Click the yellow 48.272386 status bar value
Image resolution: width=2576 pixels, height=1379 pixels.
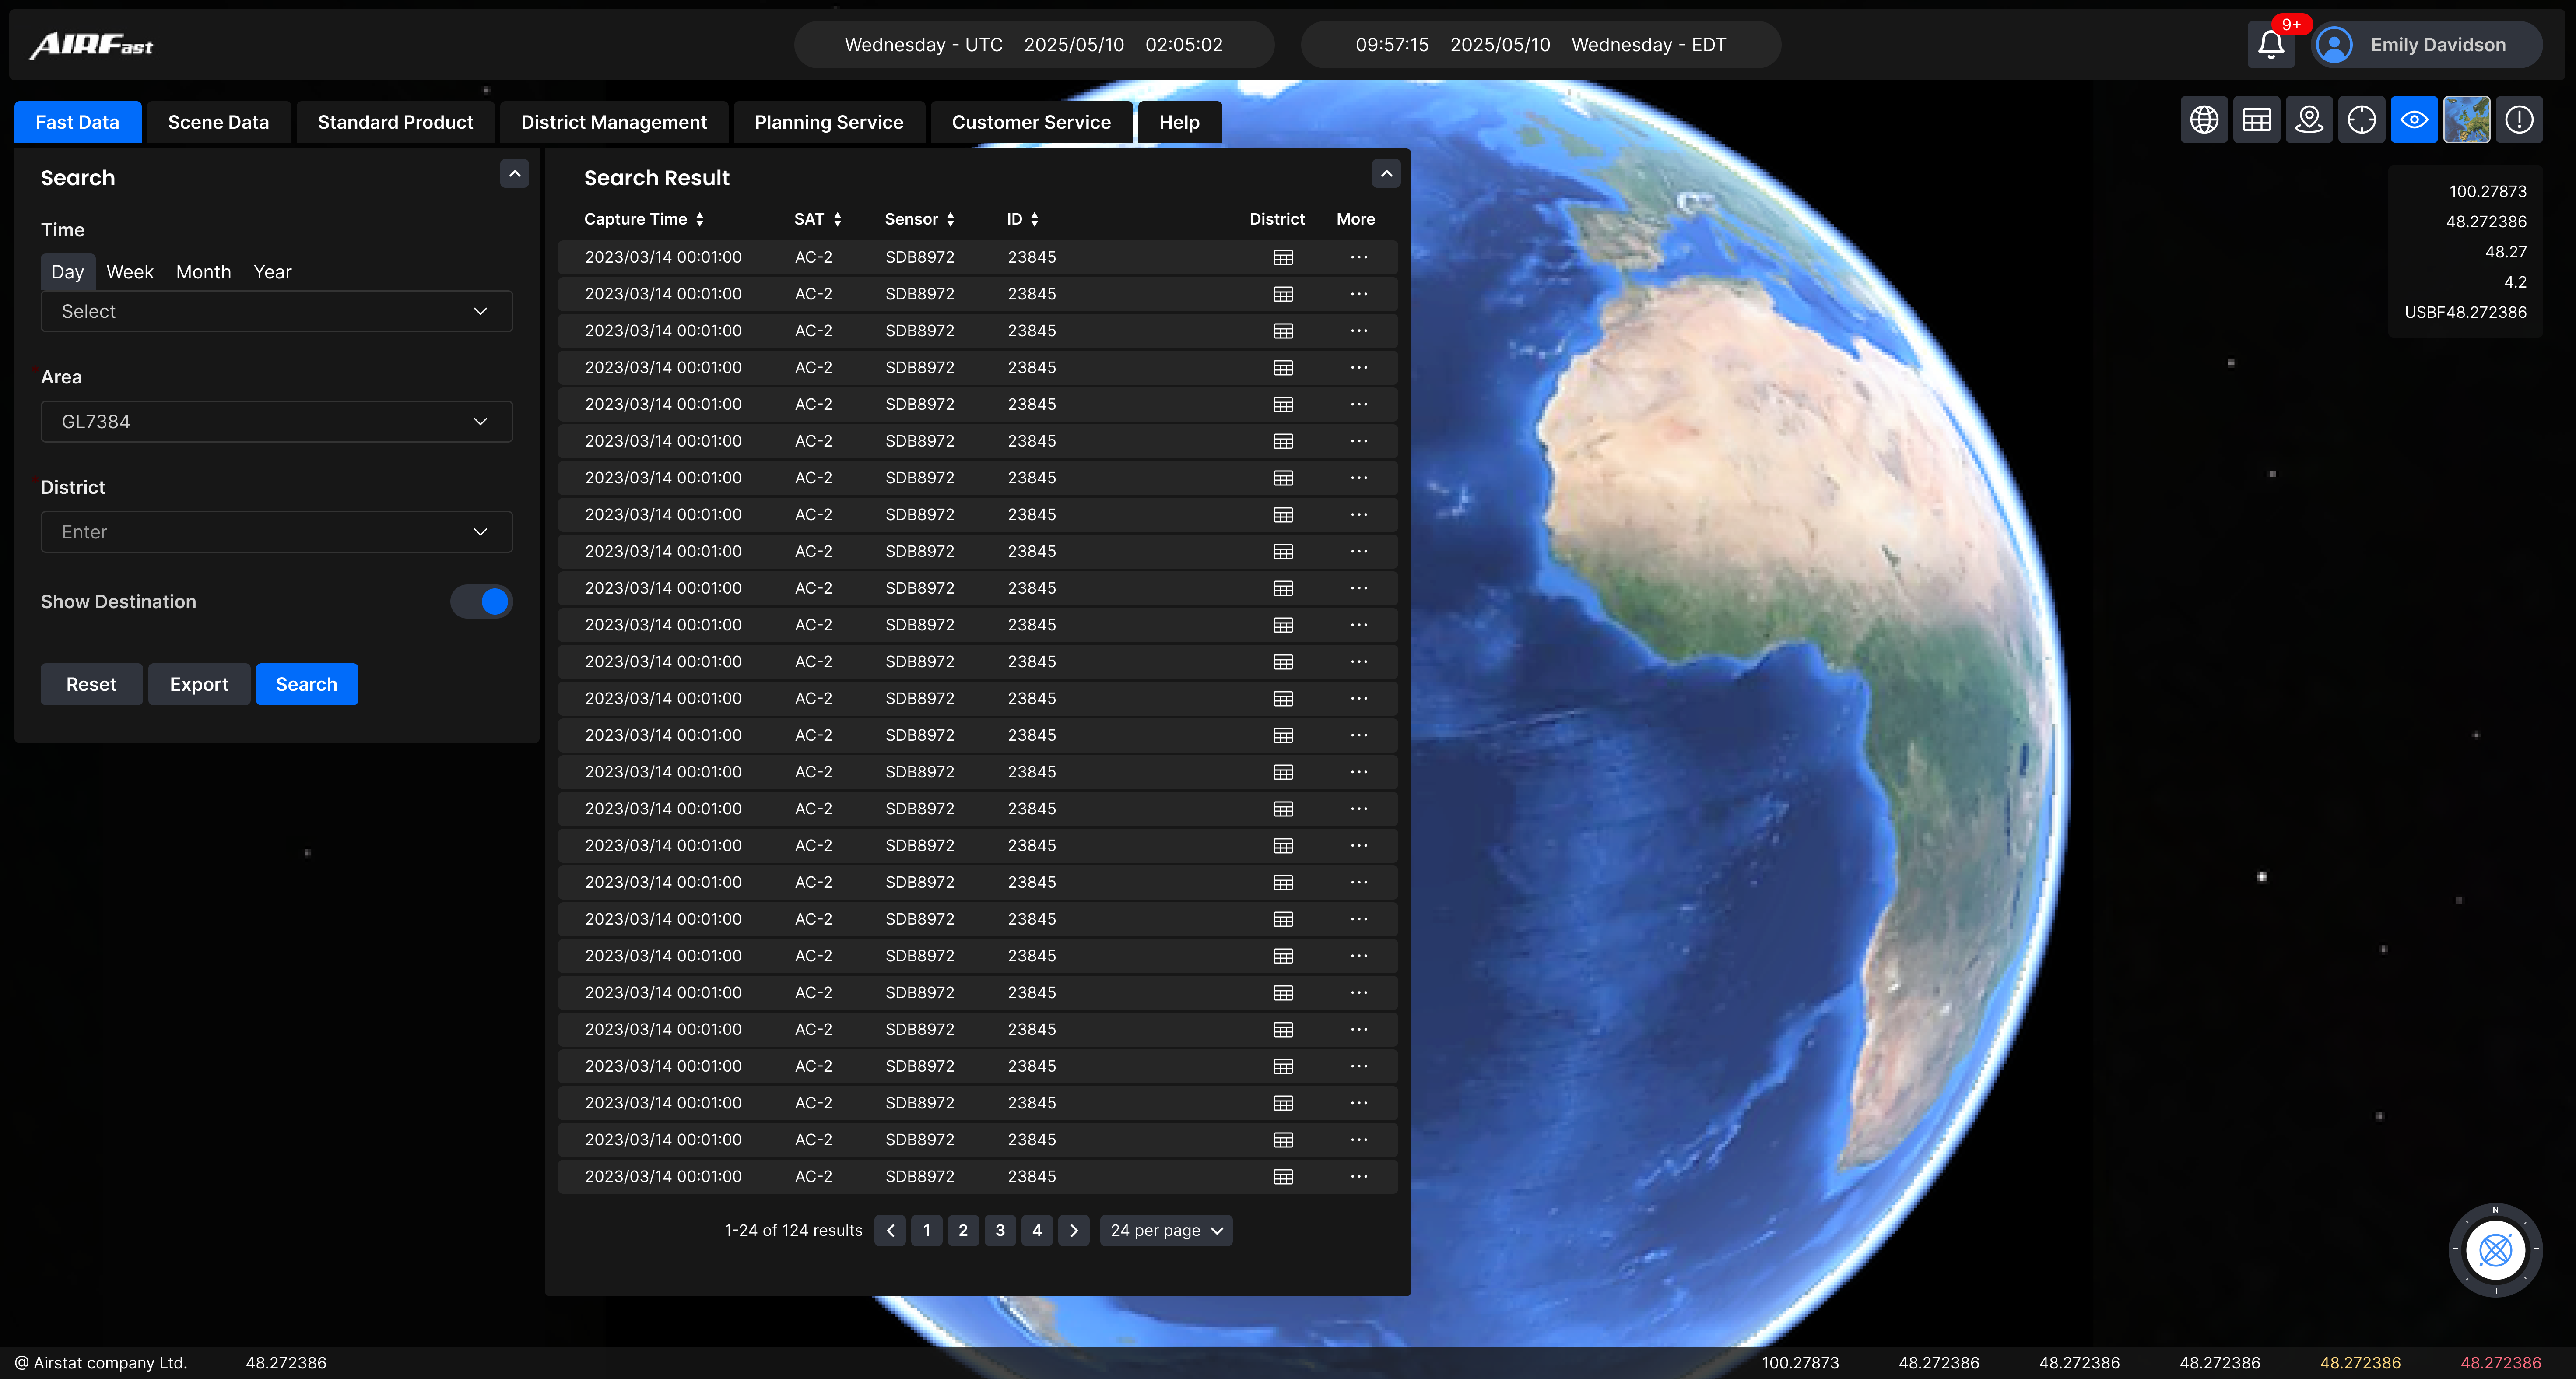pyautogui.click(x=2360, y=1363)
